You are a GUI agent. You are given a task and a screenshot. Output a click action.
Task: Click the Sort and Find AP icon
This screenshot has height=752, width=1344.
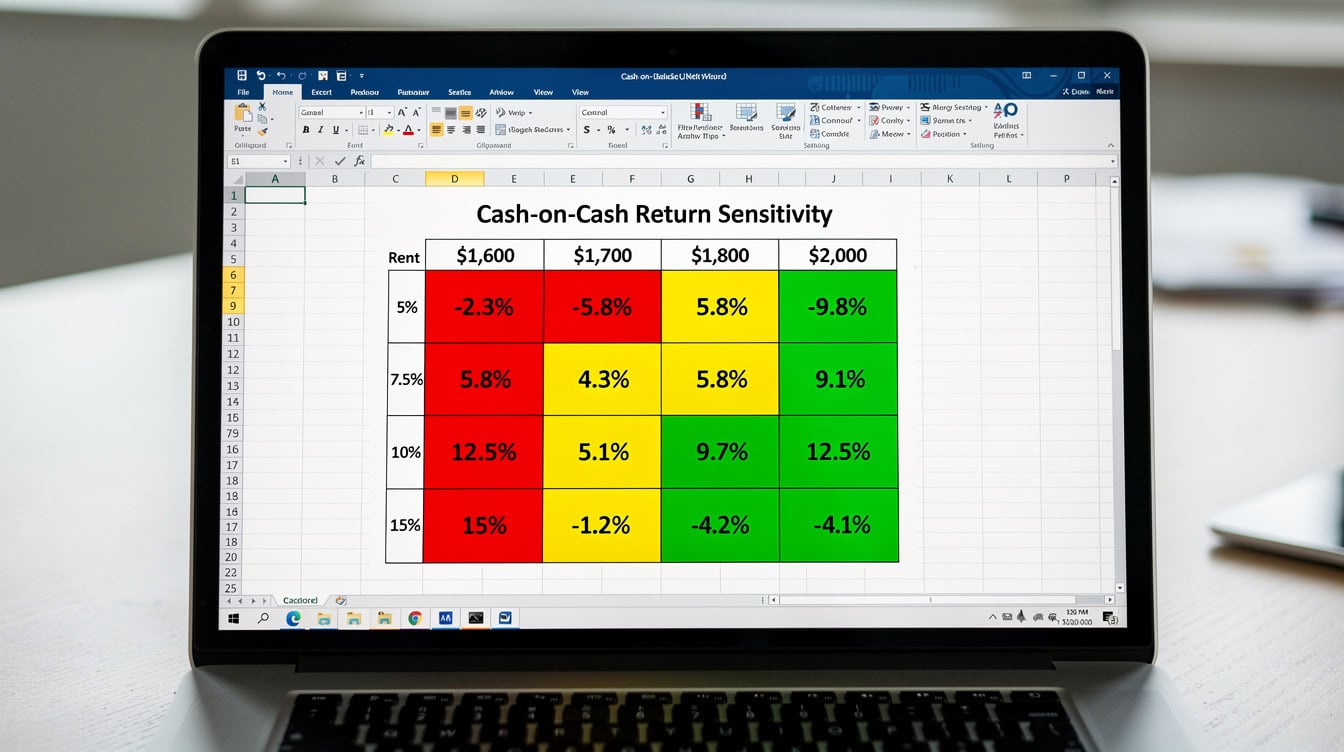[x=1005, y=110]
